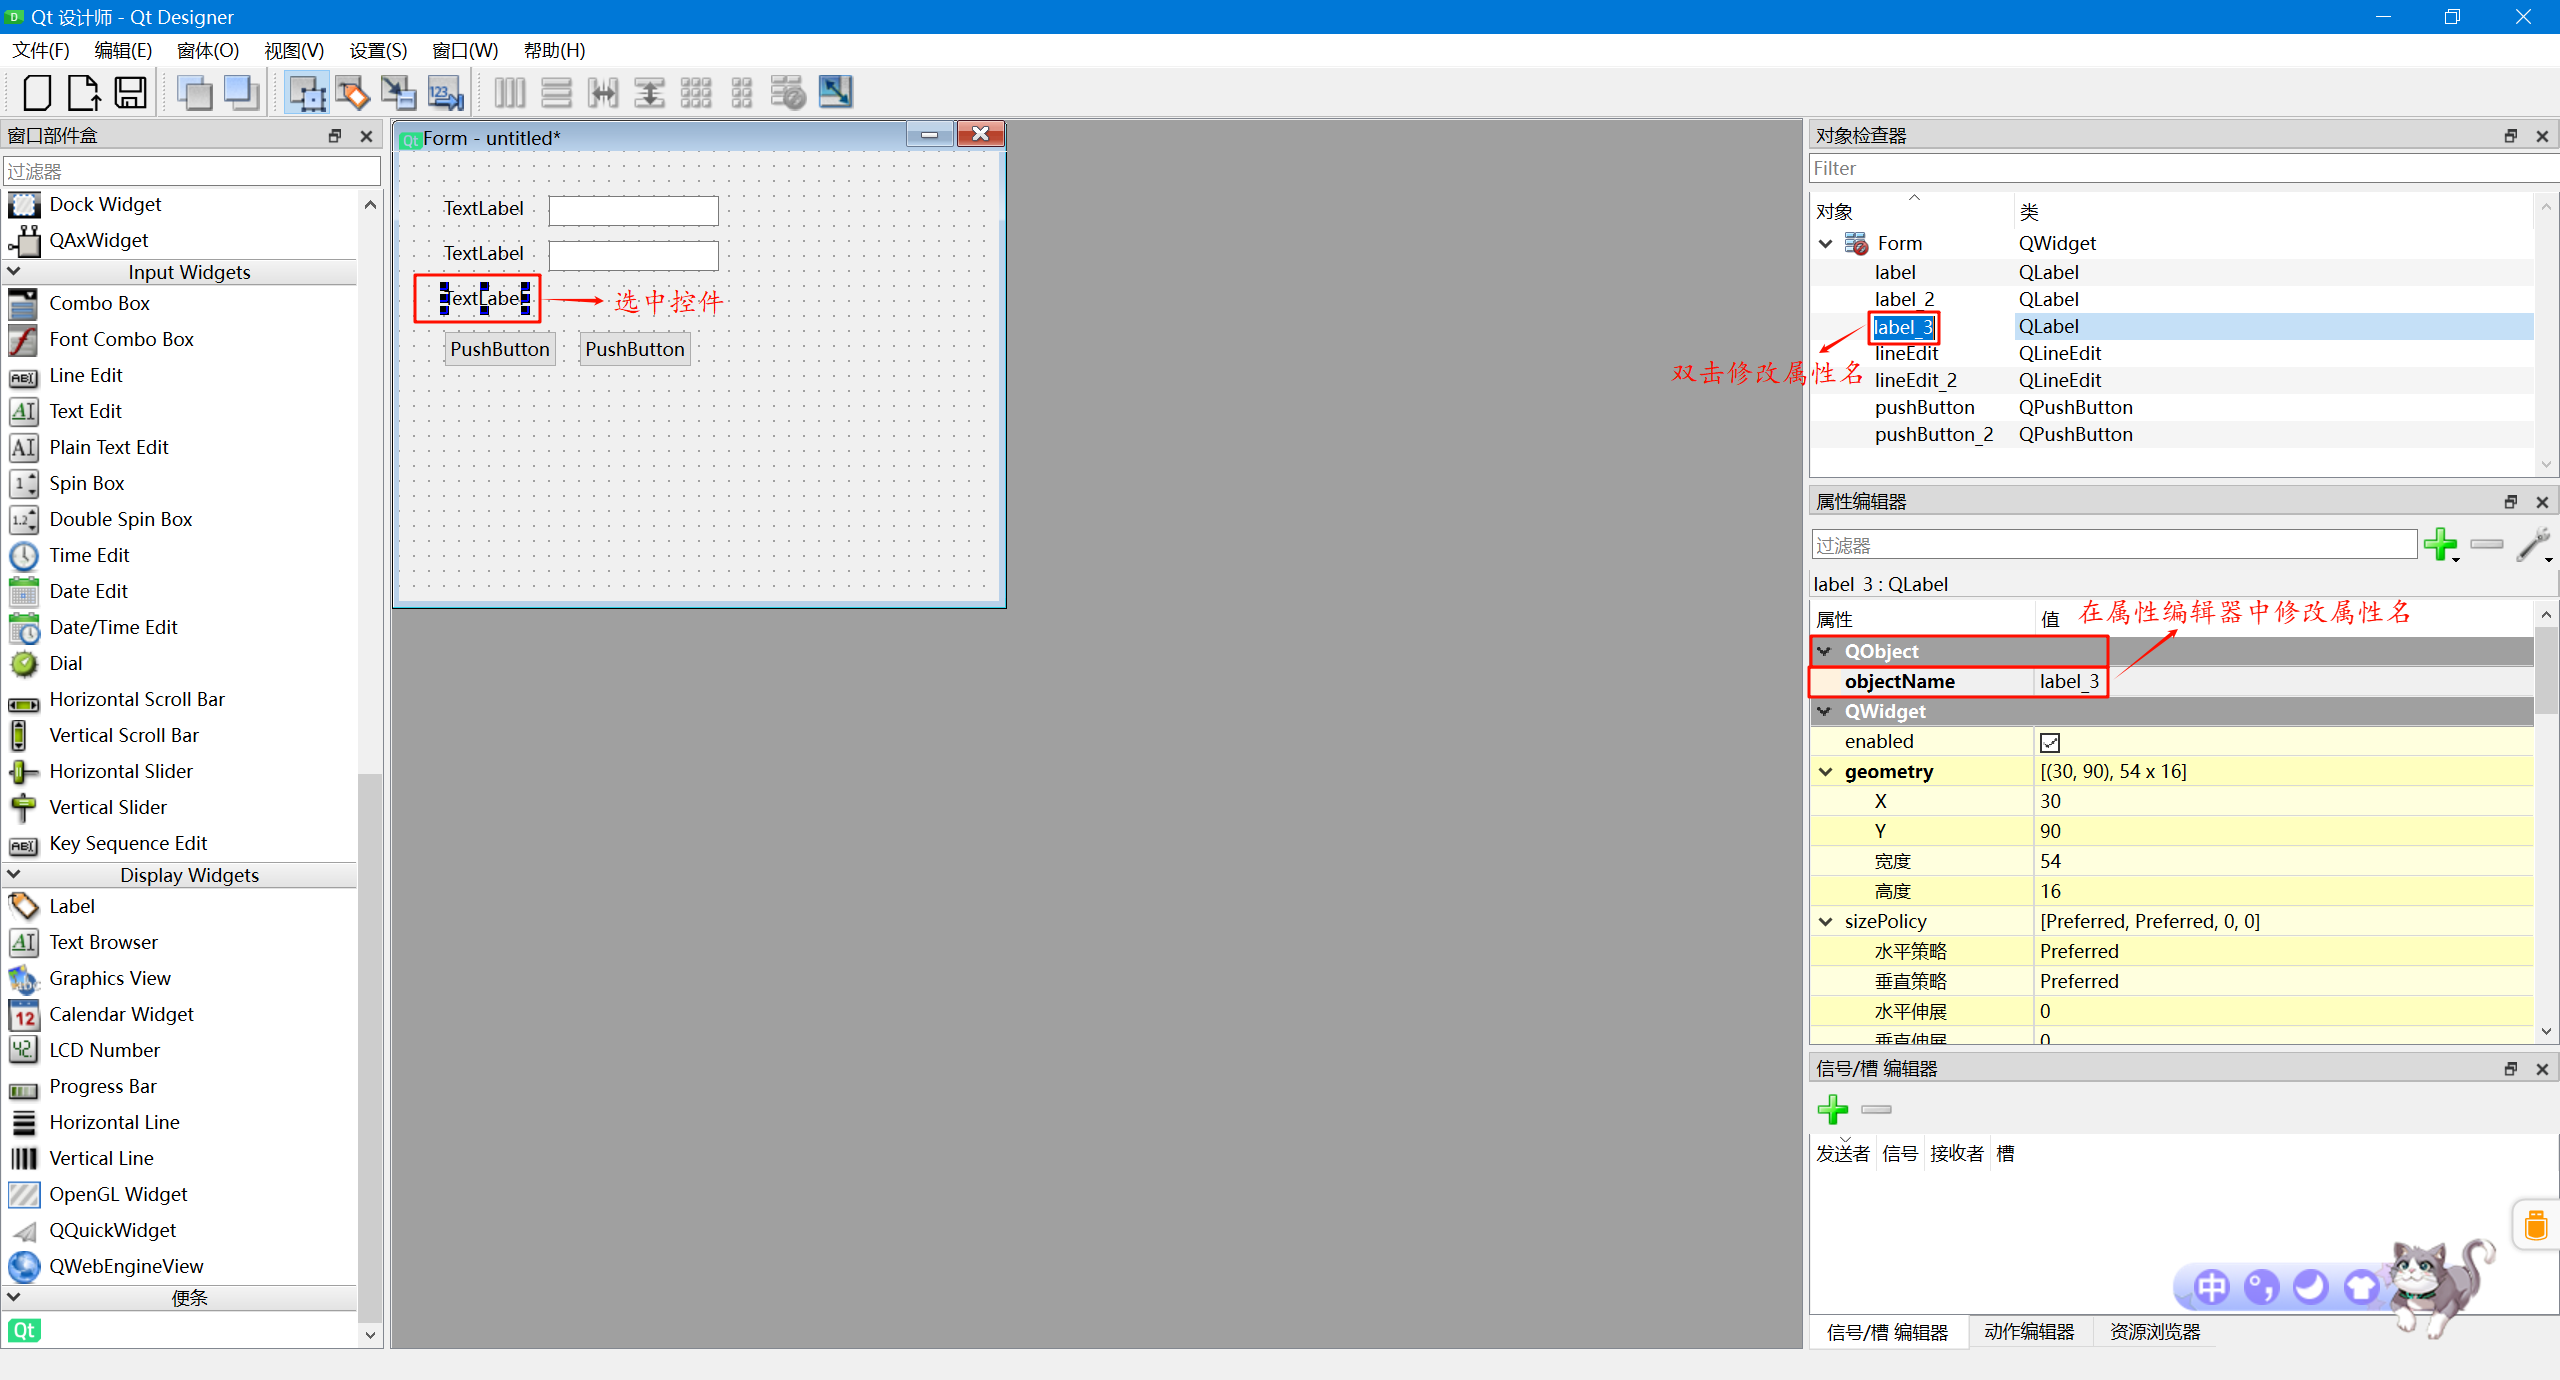Screen dimensions: 2560x1380
Task: Collapse the sizePolicy property group
Action: [1826, 922]
